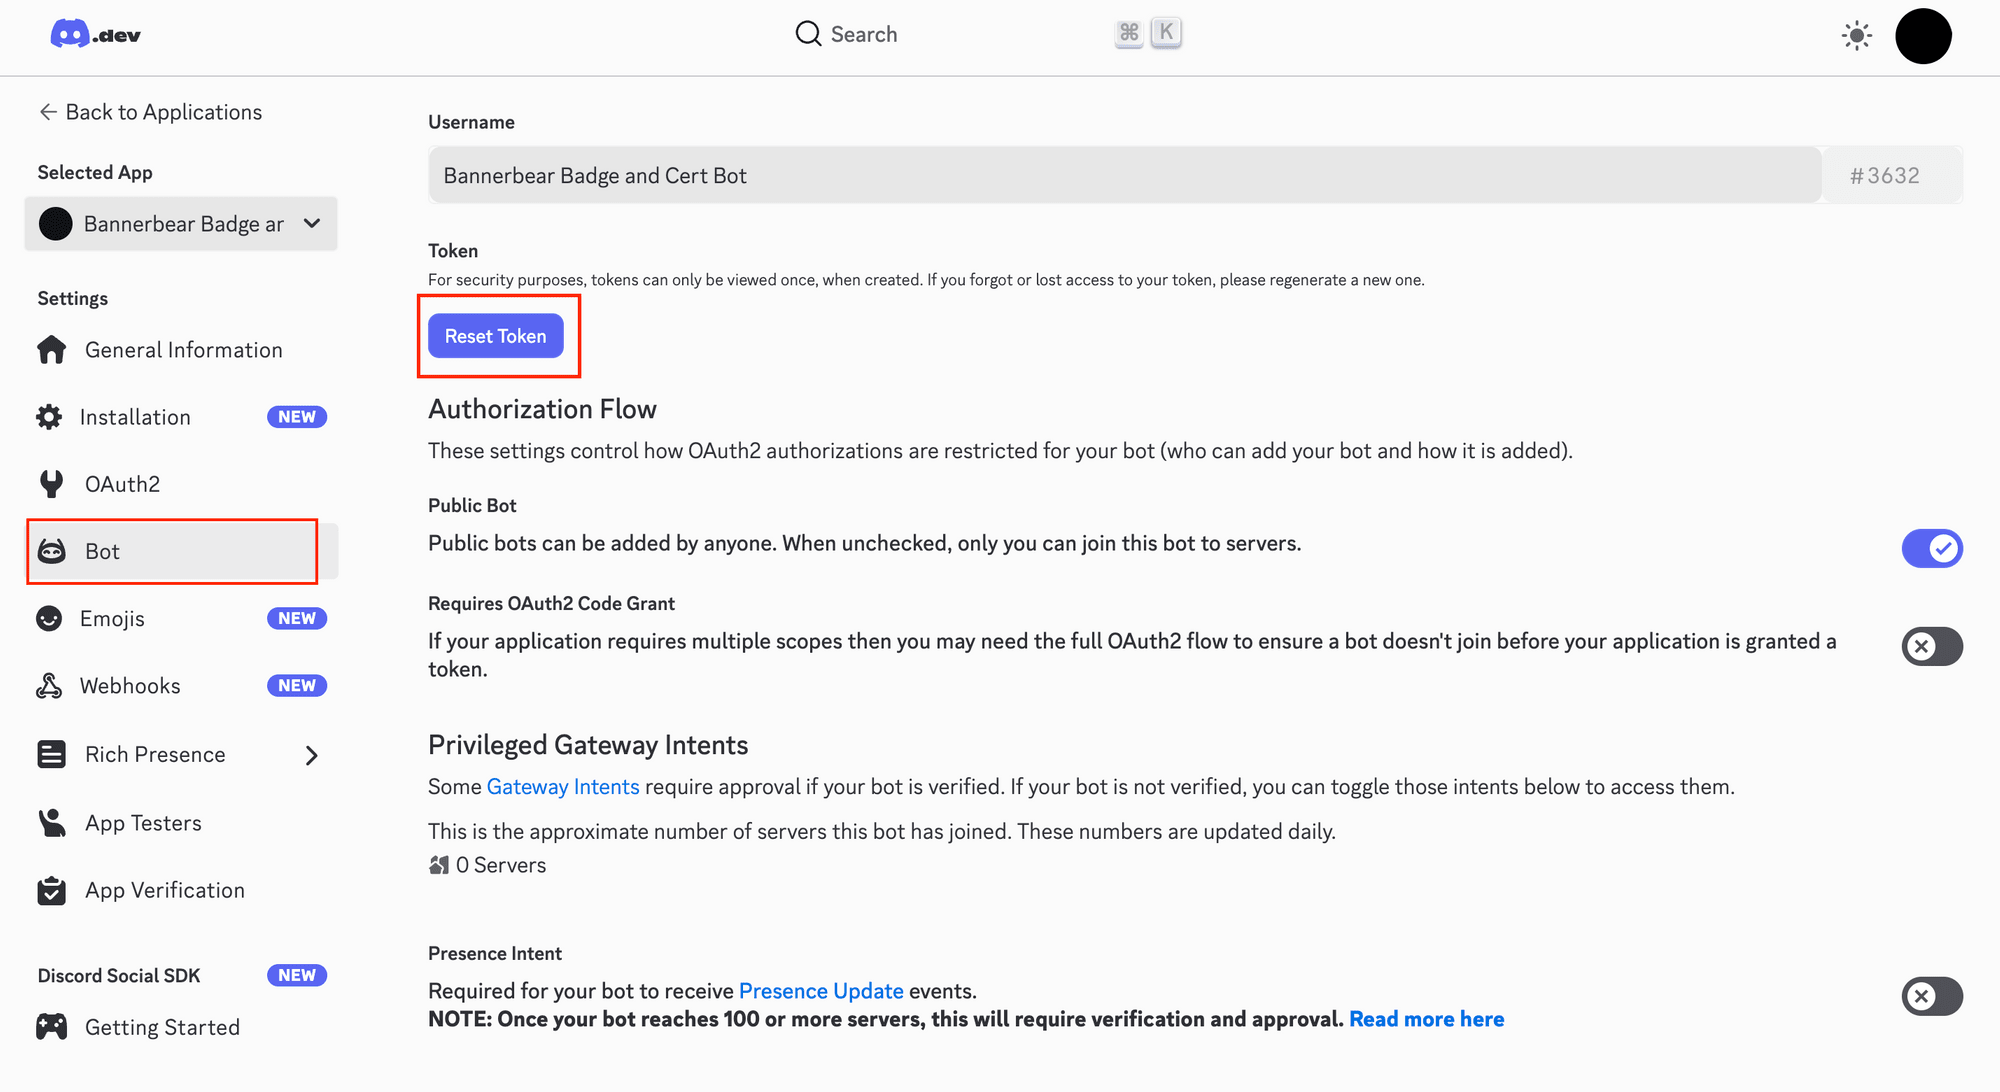Disable the Public Bot toggle
The width and height of the screenshot is (2000, 1092).
[x=1931, y=548]
